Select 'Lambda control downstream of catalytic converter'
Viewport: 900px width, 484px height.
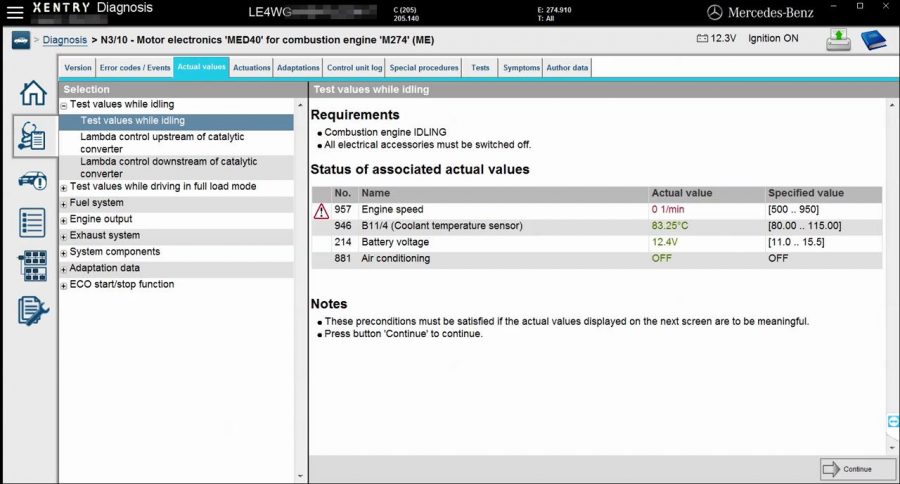176,168
